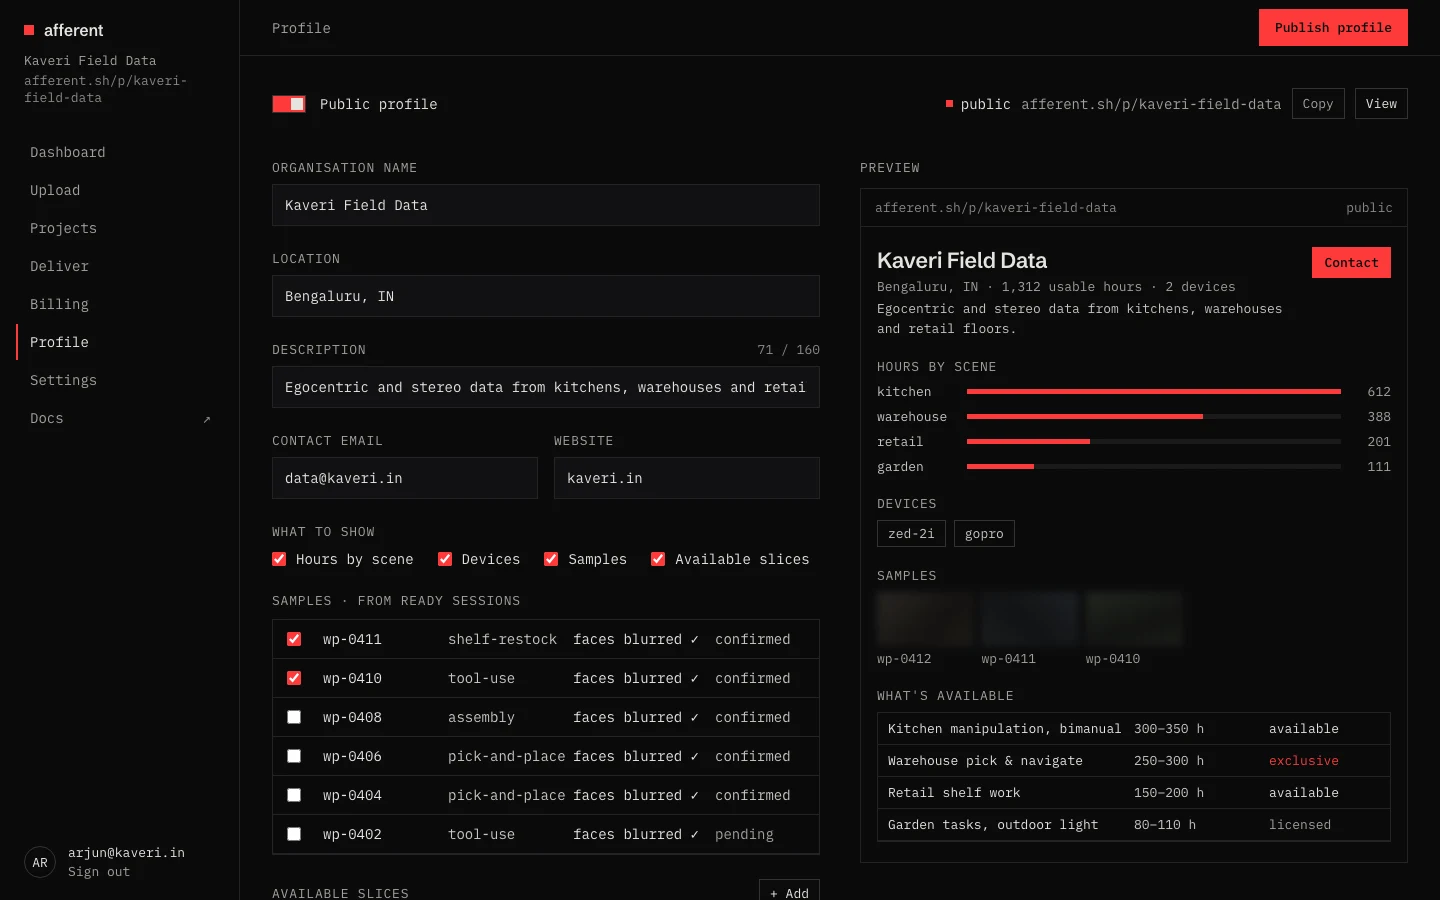Select sample wp-0404 checkbox

294,795
